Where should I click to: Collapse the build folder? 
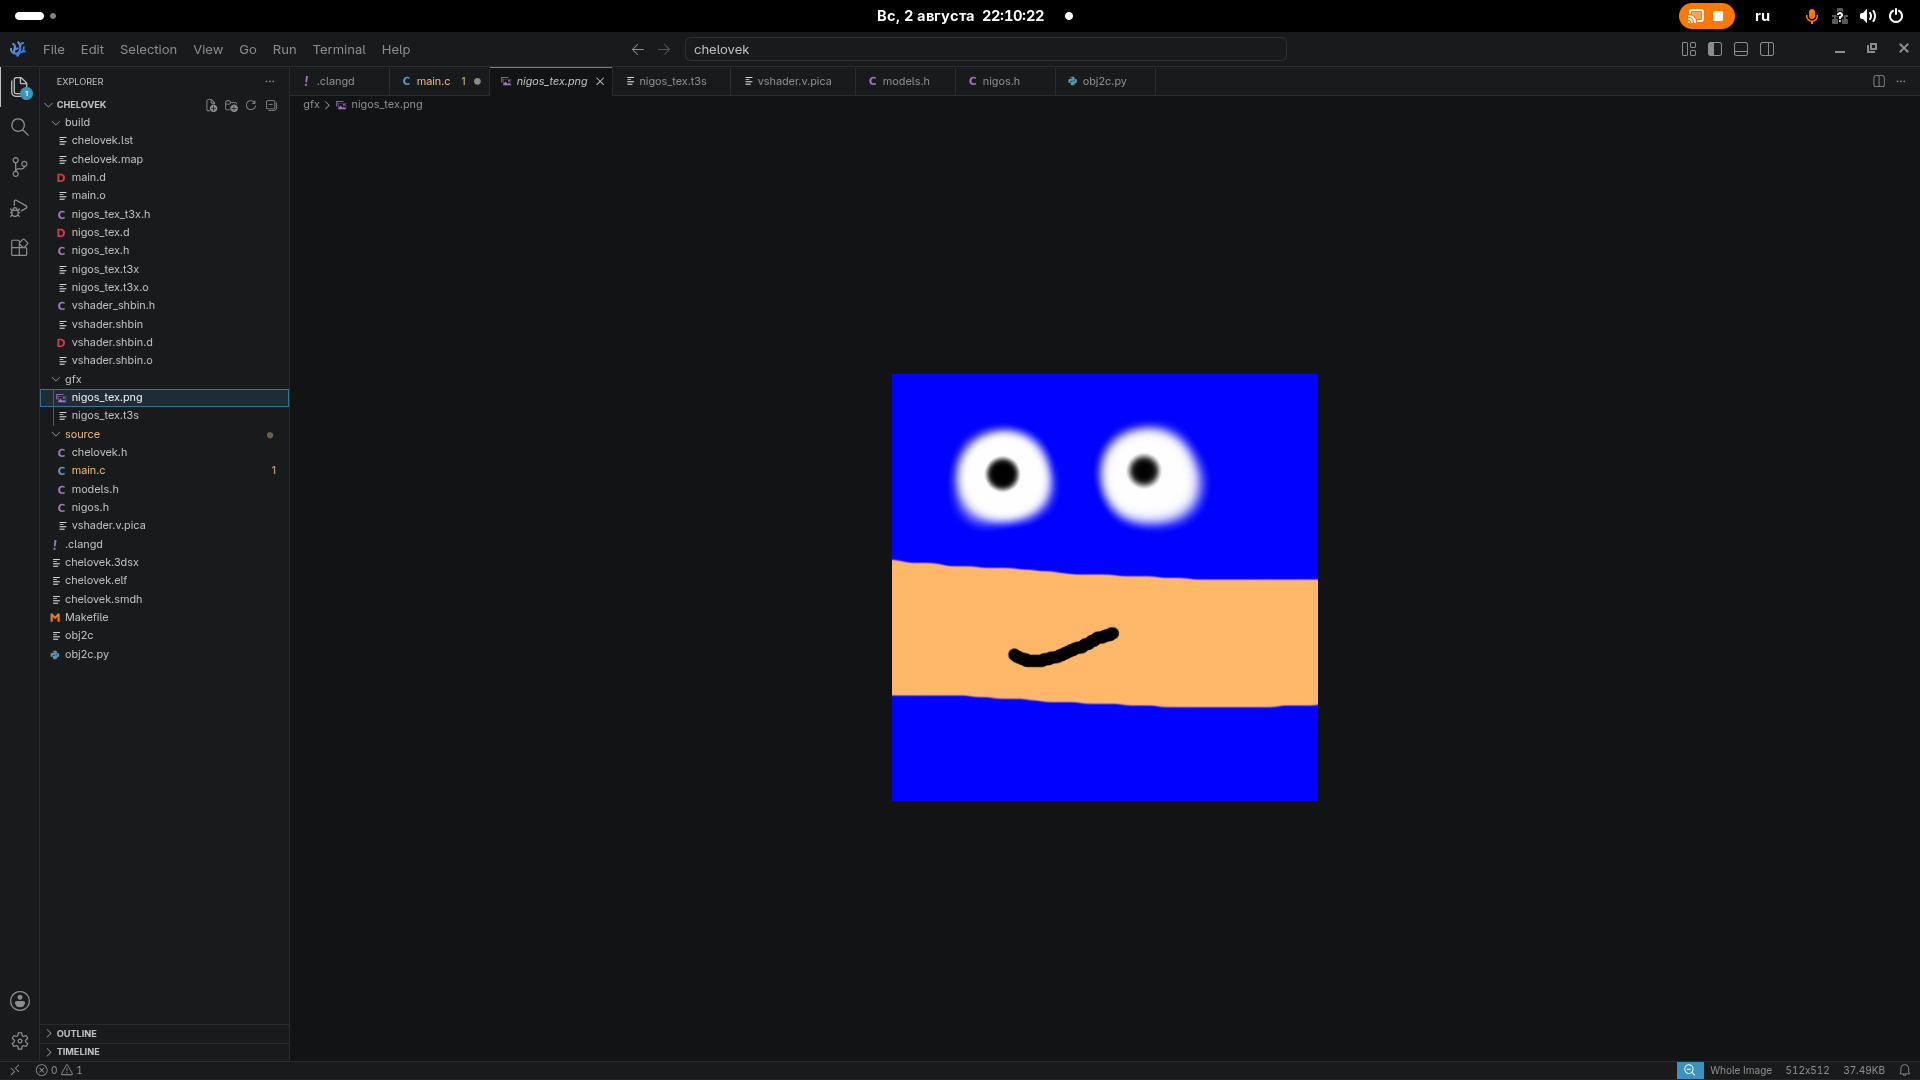pos(56,123)
